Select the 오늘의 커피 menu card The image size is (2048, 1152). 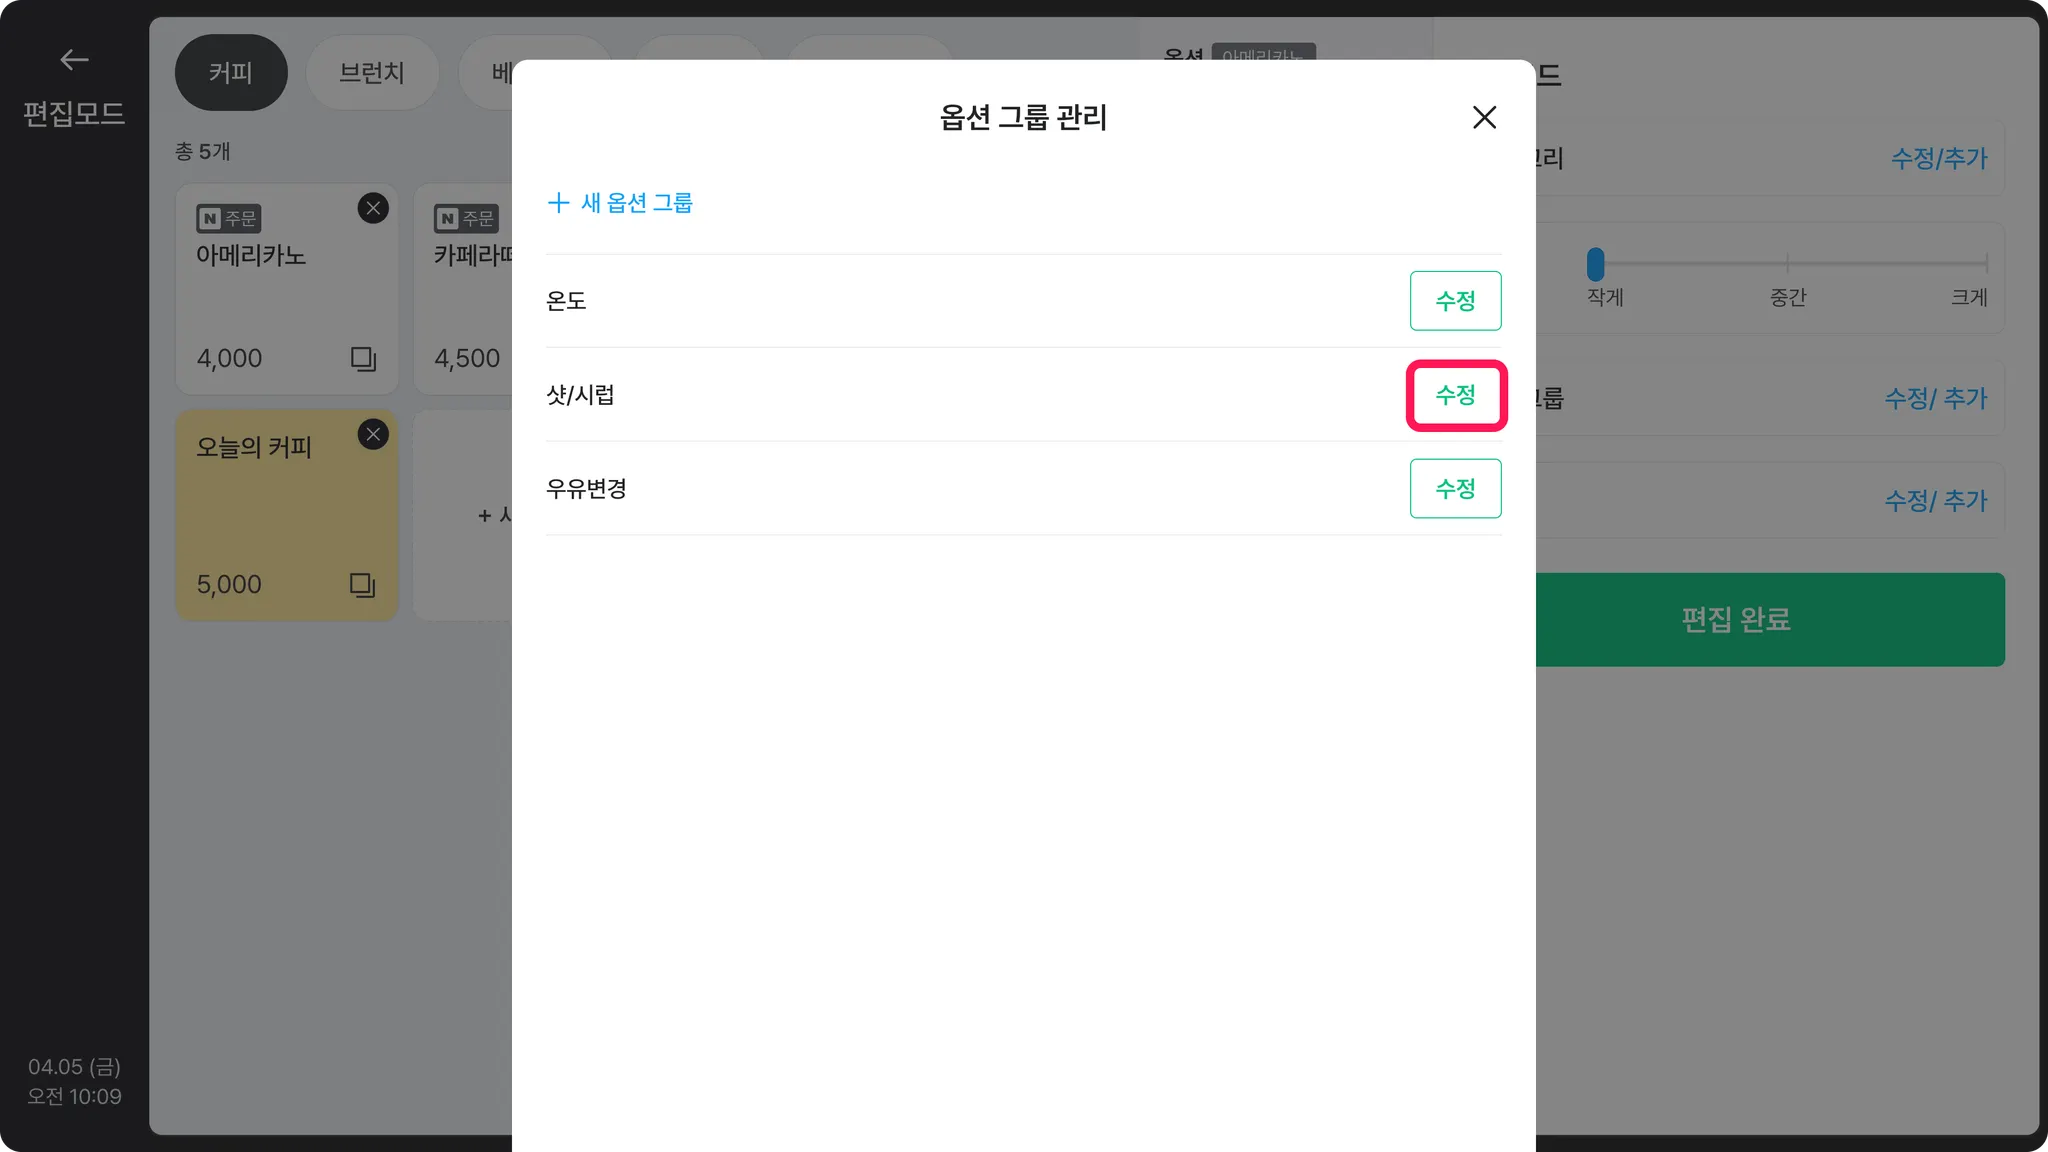287,515
